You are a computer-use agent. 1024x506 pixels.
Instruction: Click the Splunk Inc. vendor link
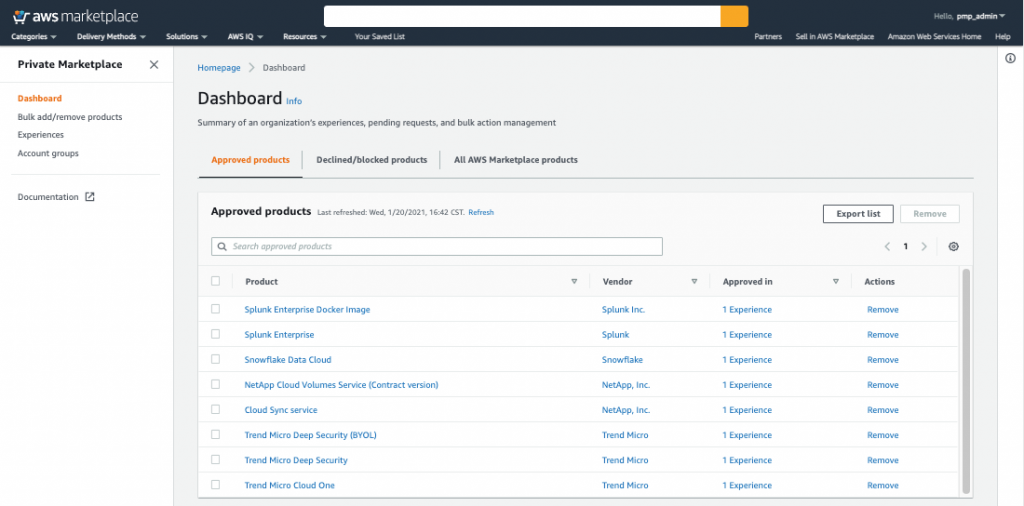pyautogui.click(x=623, y=309)
